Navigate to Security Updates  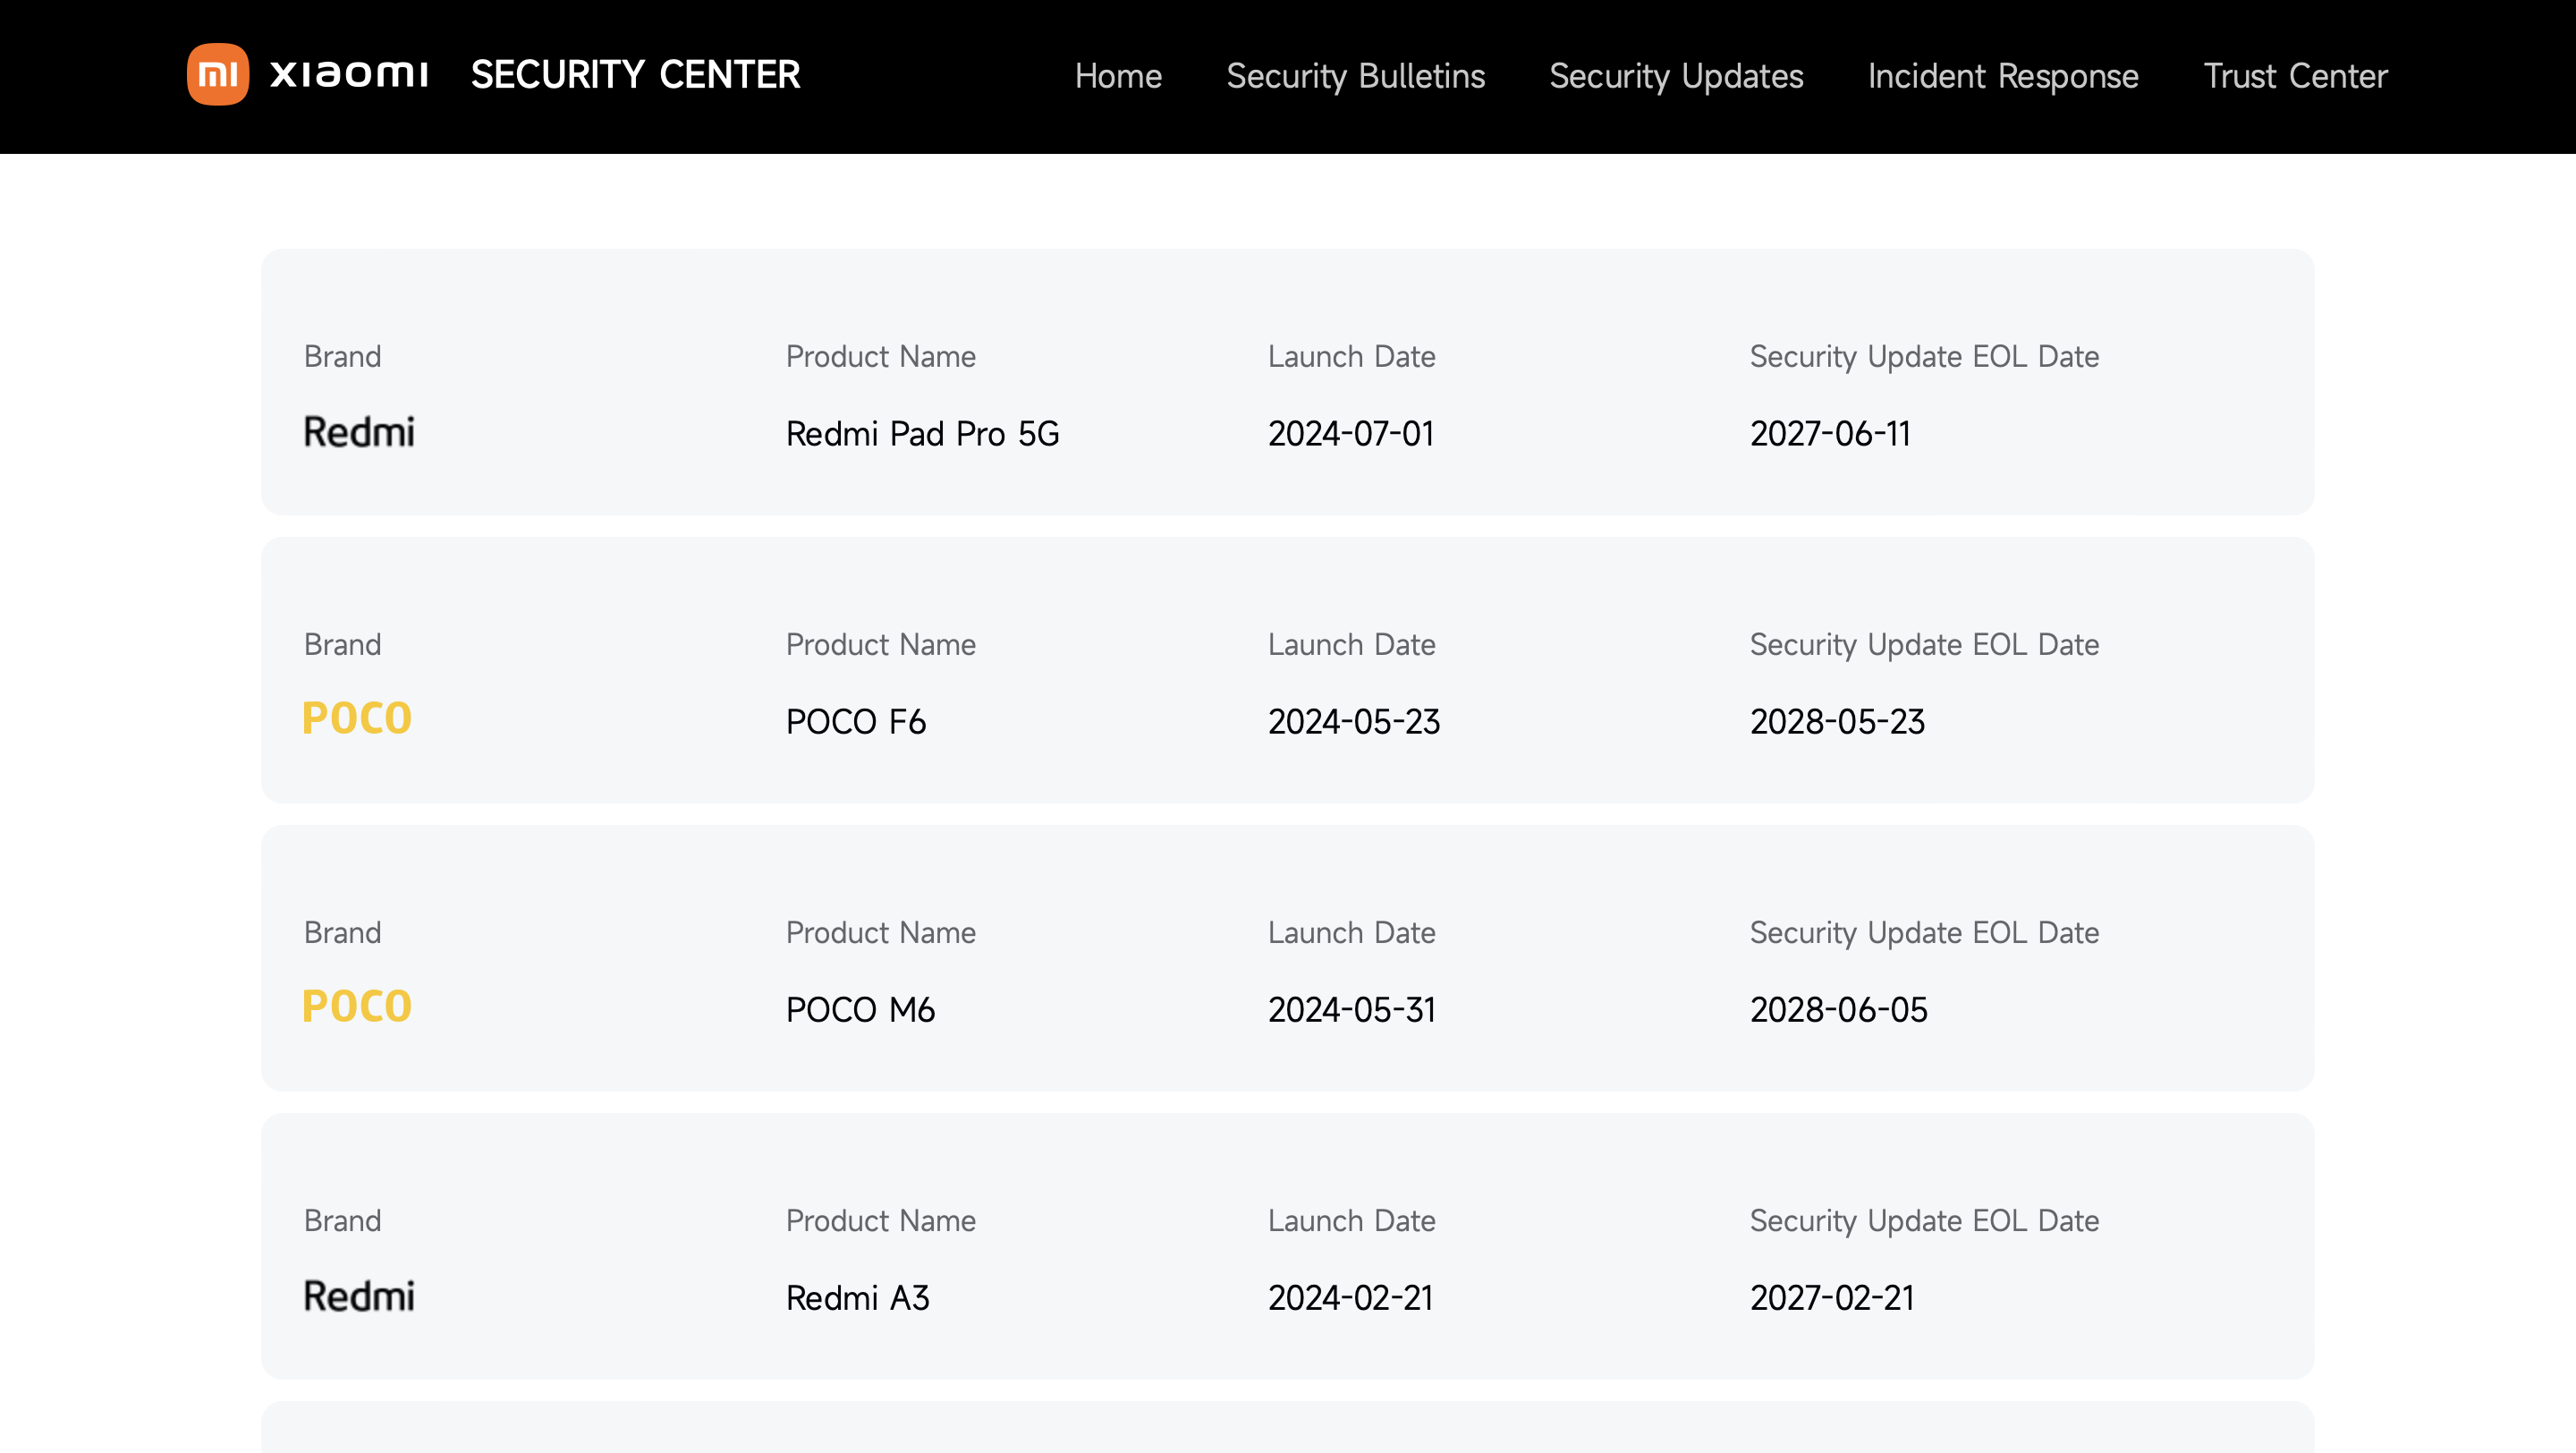click(1676, 76)
